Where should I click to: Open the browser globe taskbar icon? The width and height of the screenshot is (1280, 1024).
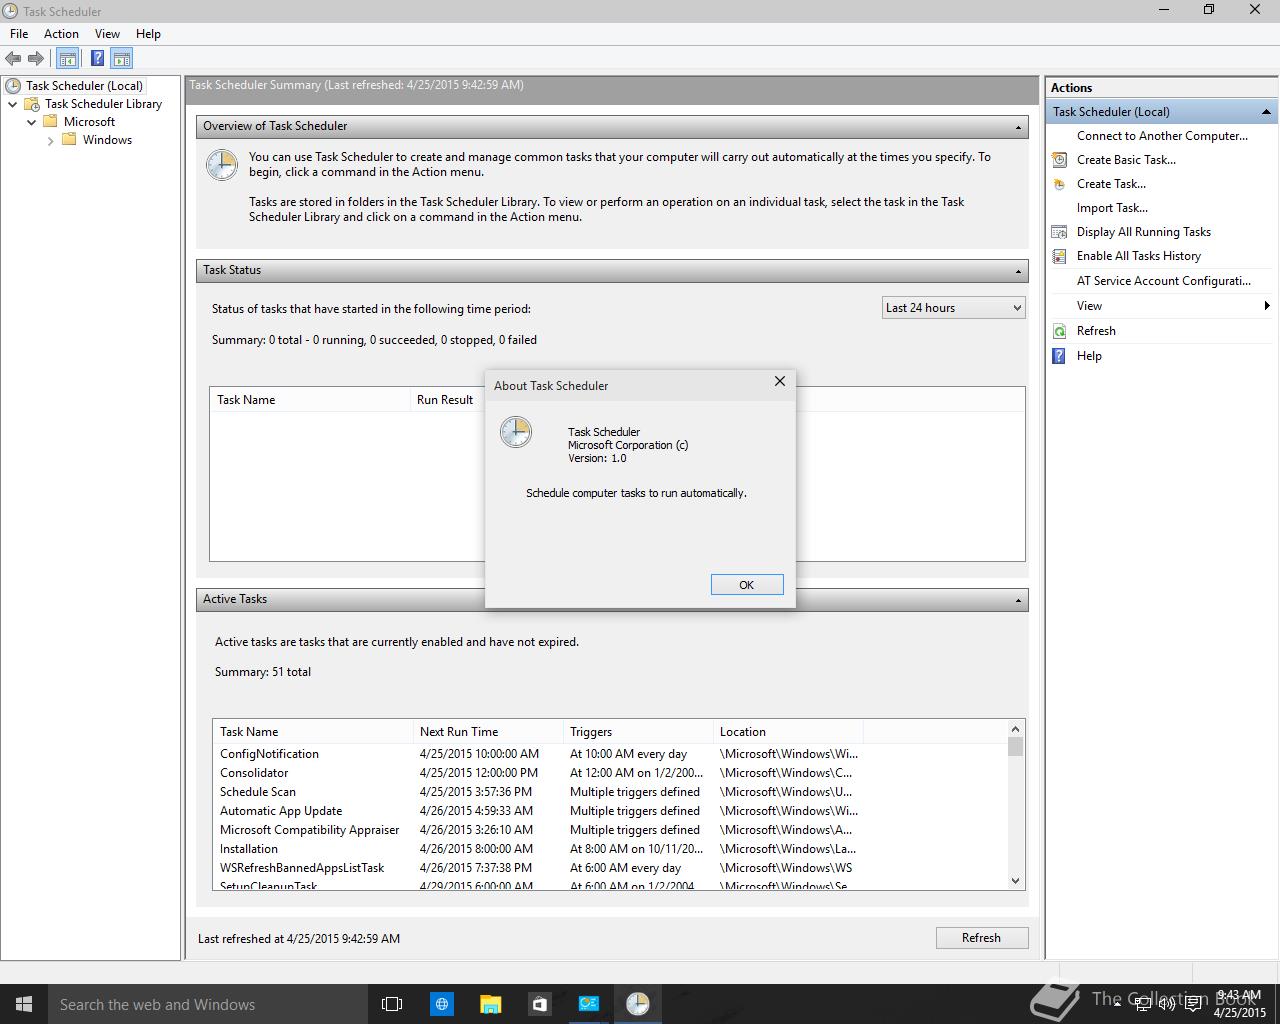(x=441, y=1004)
